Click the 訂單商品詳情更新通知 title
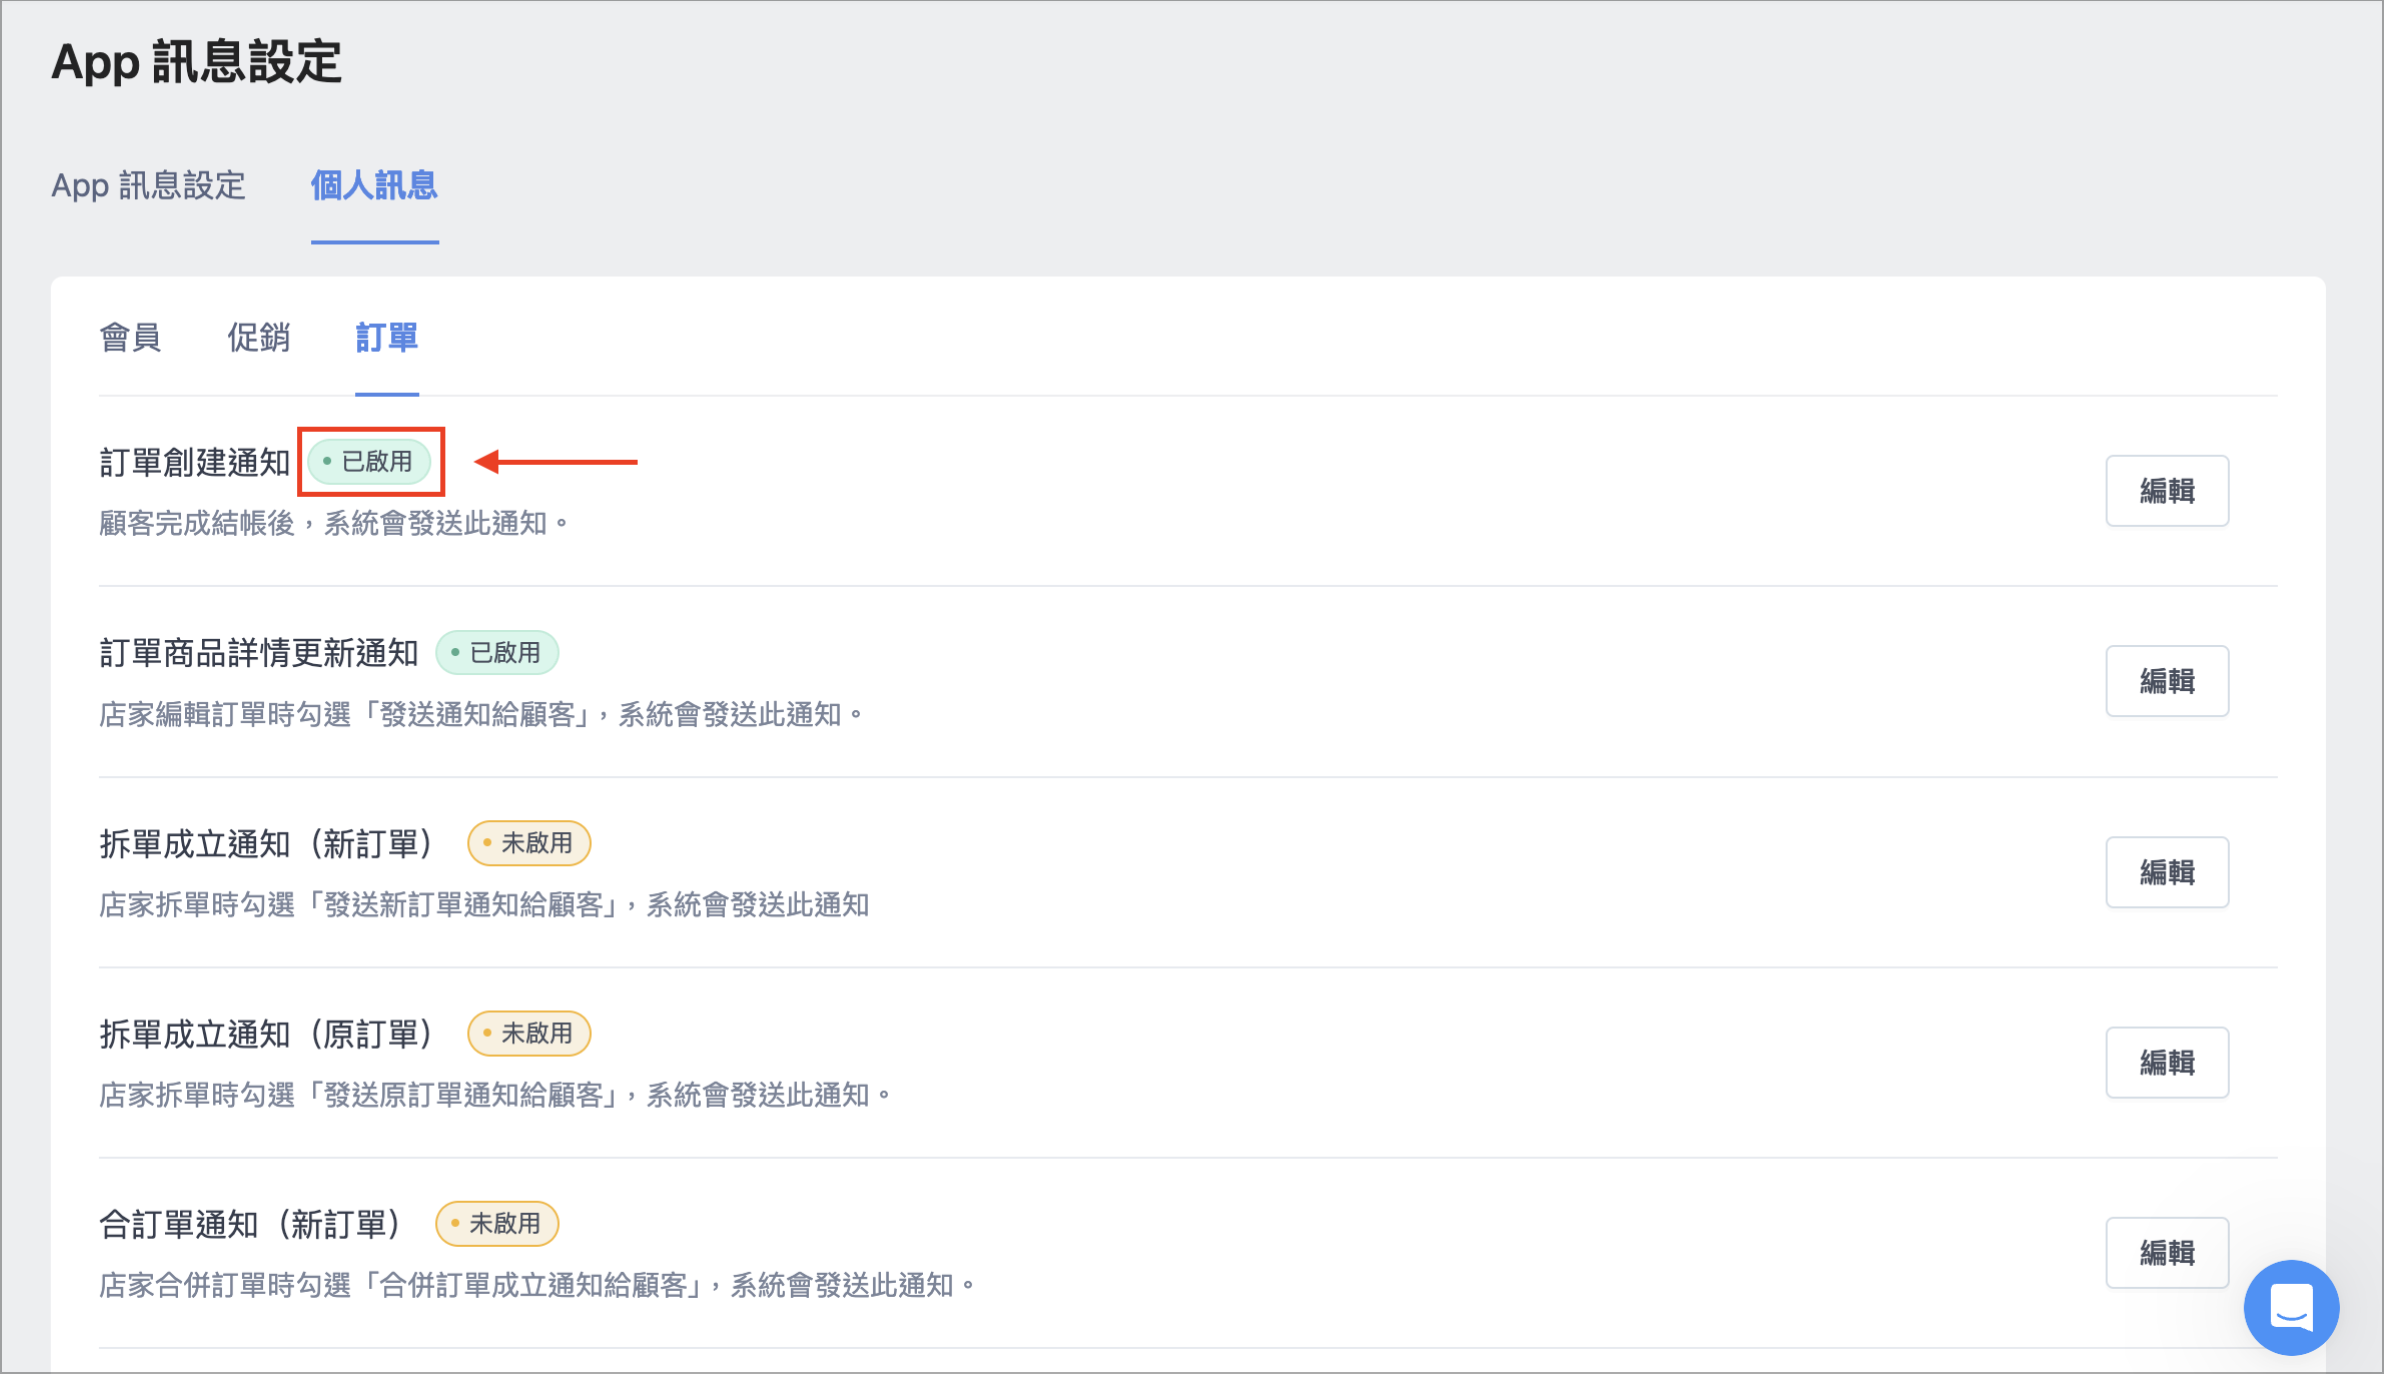 pyautogui.click(x=259, y=653)
